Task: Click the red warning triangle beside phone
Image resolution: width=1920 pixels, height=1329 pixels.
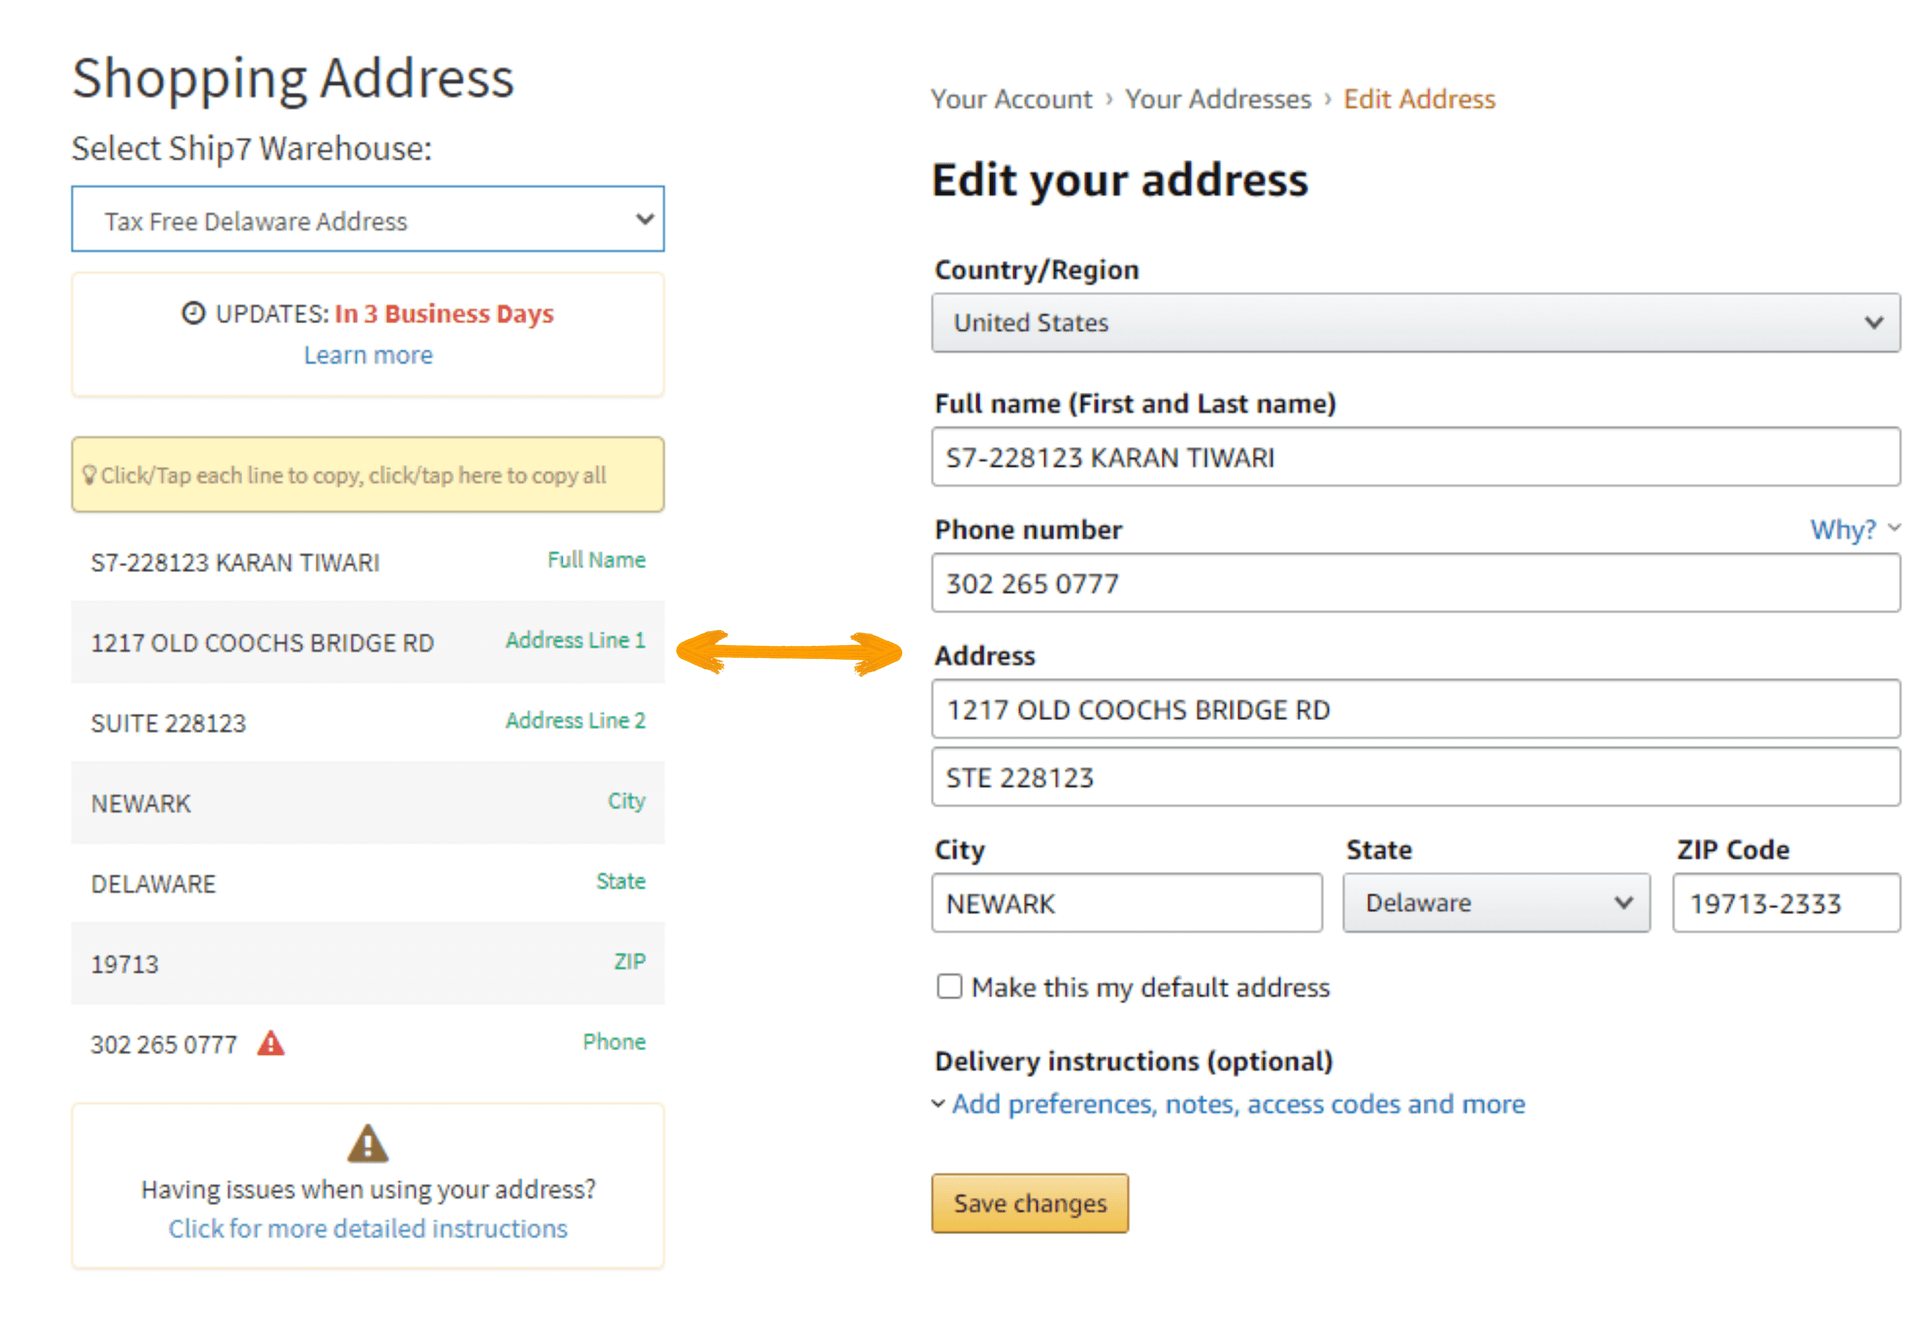Action: (x=271, y=1044)
